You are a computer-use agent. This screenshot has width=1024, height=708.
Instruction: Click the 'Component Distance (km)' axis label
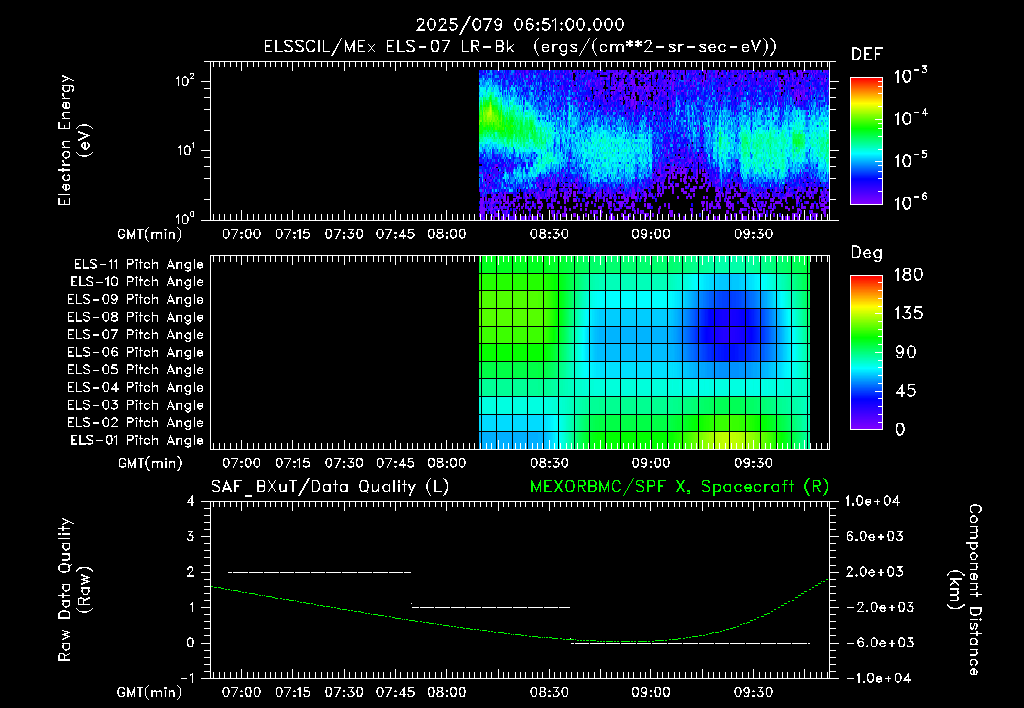tap(965, 590)
